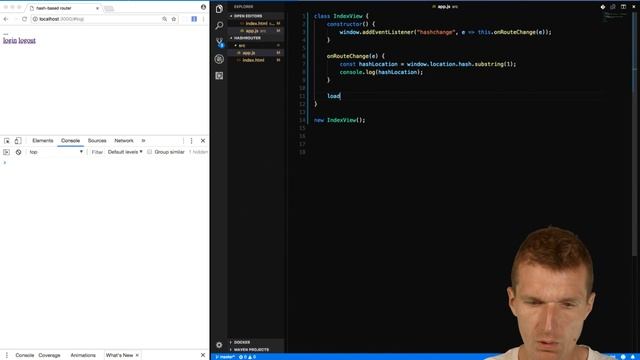640x360 pixels.
Task: Switch to the Network tab in DevTools
Action: point(124,141)
